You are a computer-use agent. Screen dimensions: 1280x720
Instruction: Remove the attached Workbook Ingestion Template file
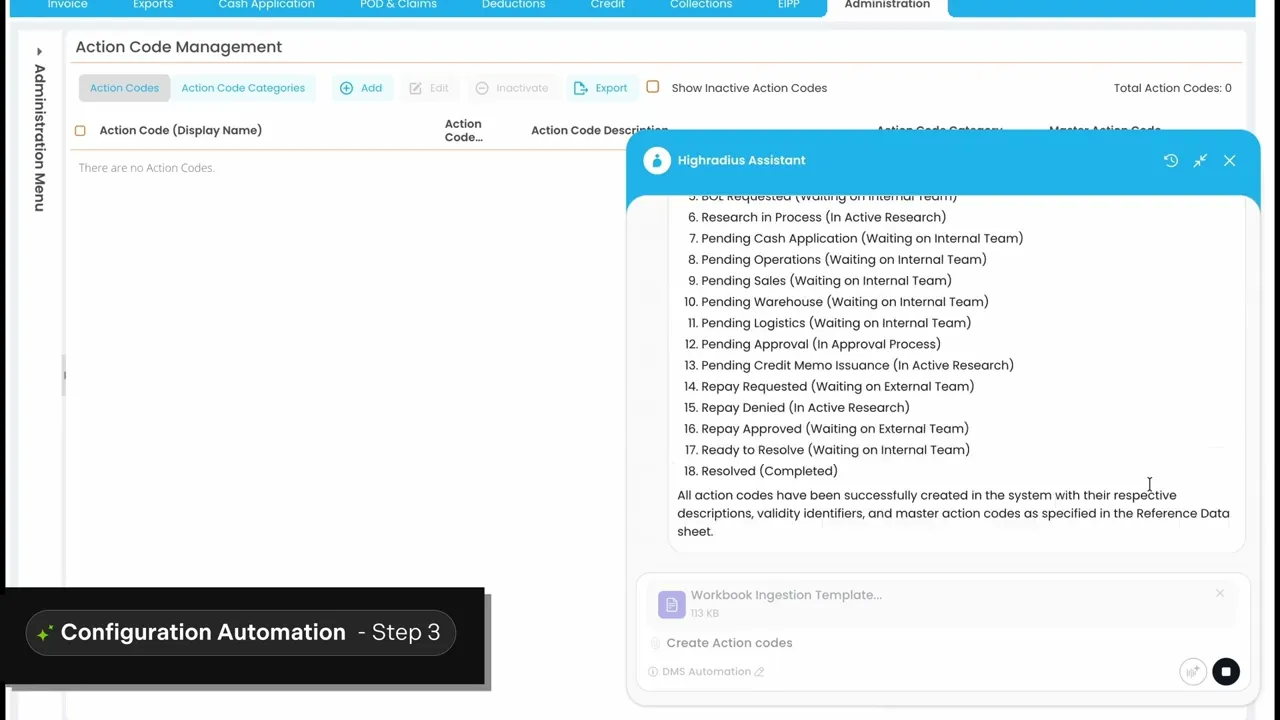click(1220, 594)
